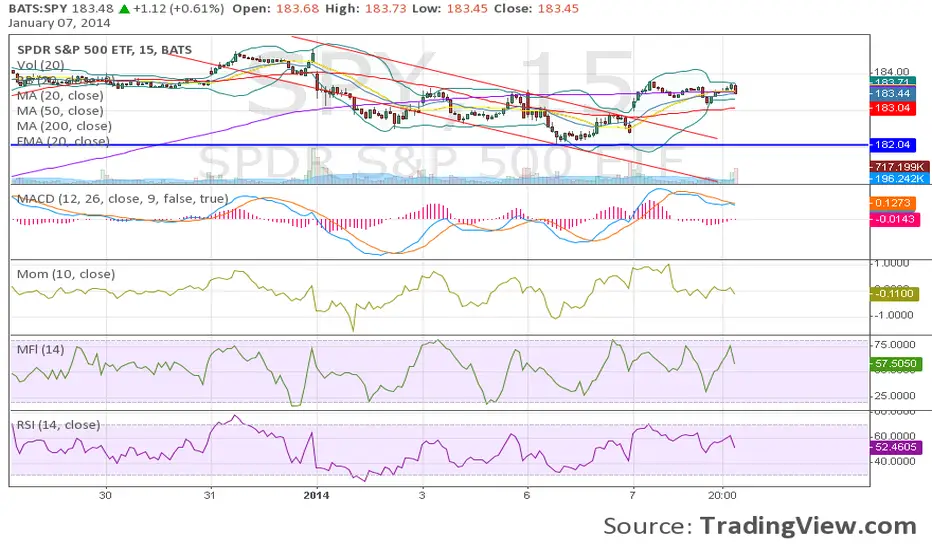932x550 pixels.
Task: Select the MFI (14) pane label
Action: [40, 350]
